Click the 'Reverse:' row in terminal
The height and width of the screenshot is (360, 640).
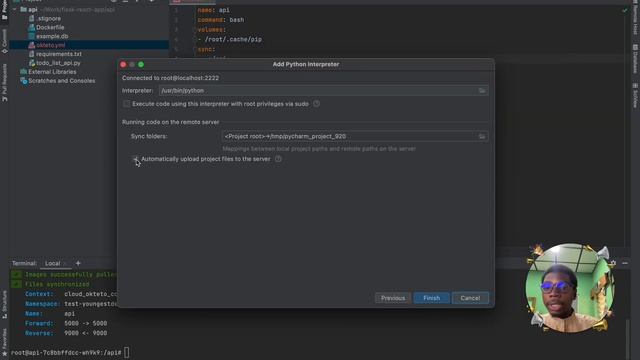66,333
